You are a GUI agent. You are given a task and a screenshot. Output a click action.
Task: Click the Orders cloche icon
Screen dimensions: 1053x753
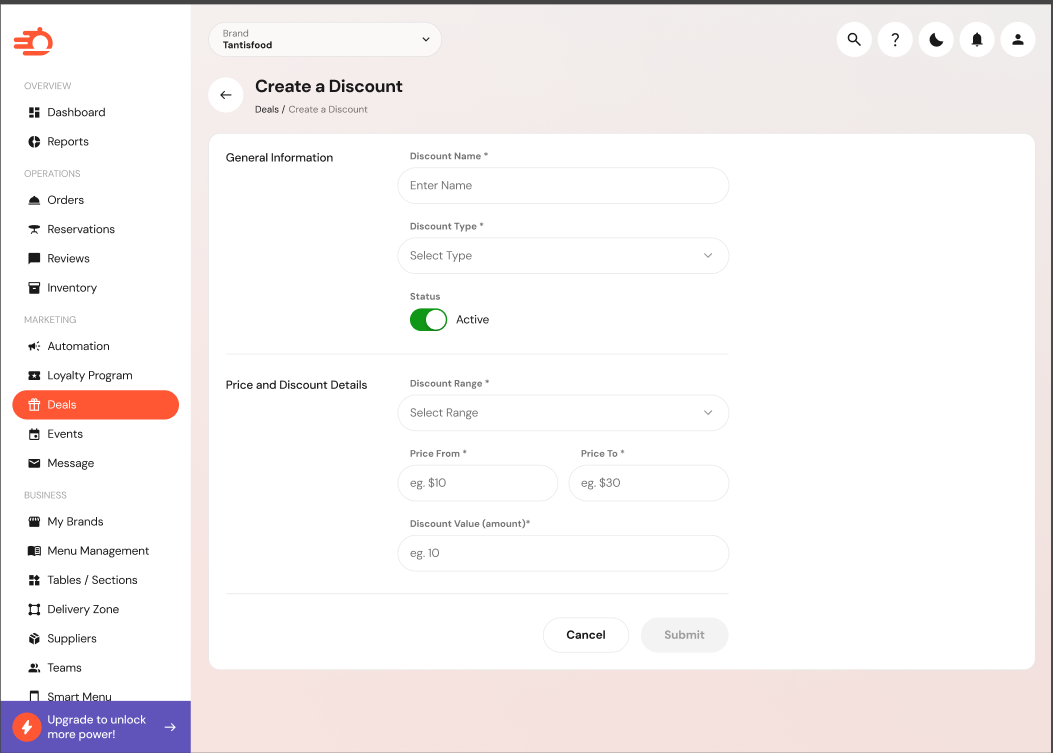[34, 200]
